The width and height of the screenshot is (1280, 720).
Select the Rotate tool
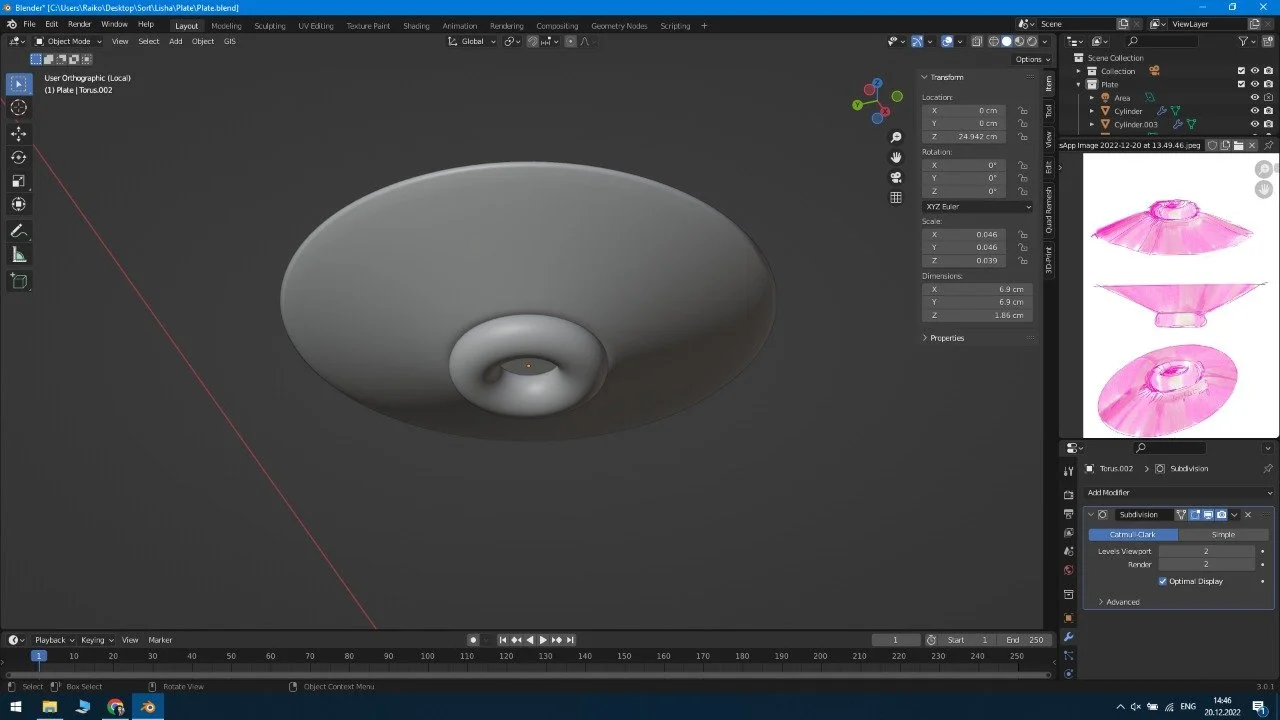[x=19, y=157]
